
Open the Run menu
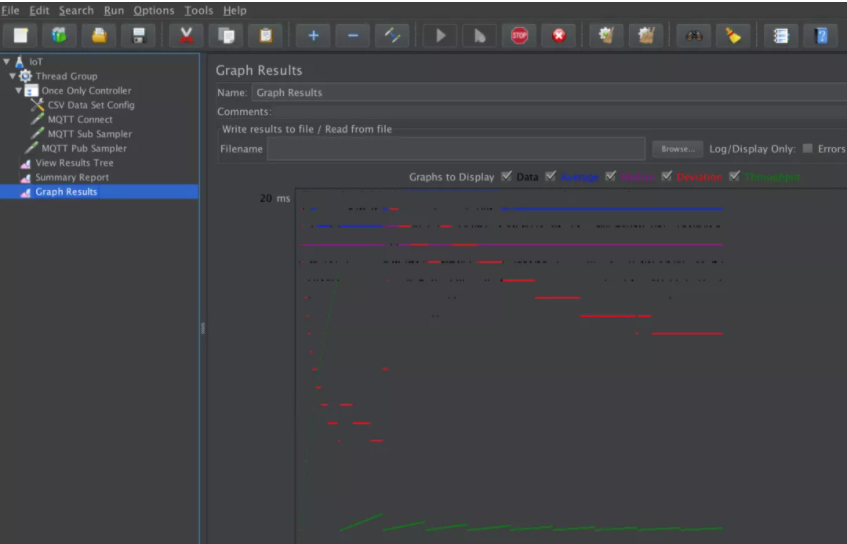click(113, 10)
